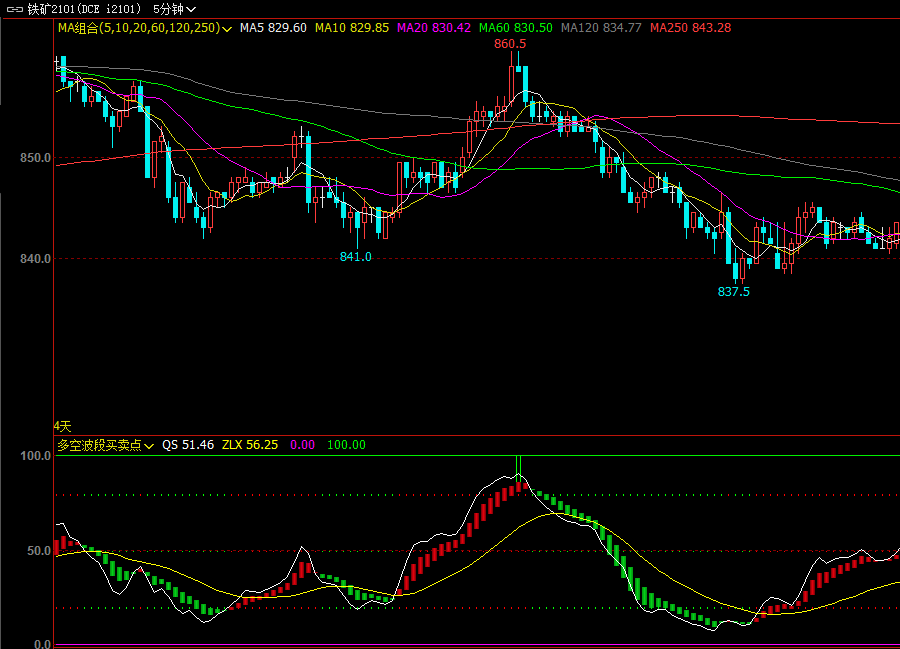Image resolution: width=900 pixels, height=649 pixels.
Task: Click the green 100.00 indicator value
Action: pyautogui.click(x=346, y=445)
